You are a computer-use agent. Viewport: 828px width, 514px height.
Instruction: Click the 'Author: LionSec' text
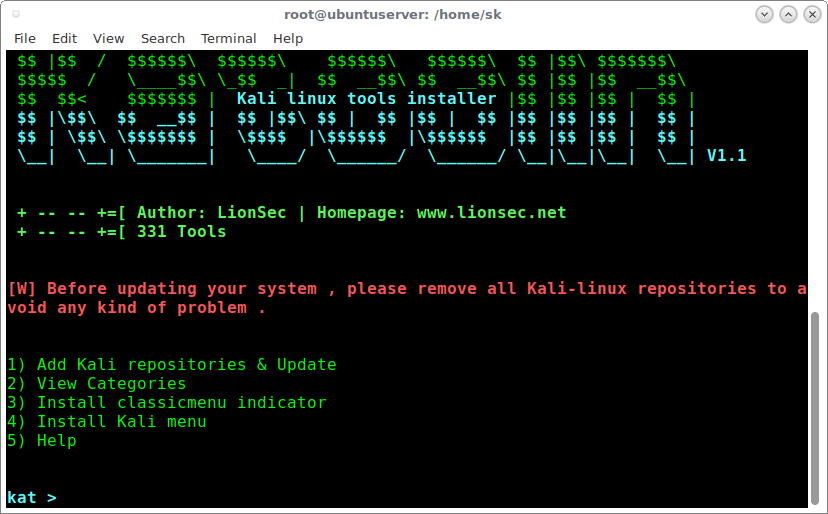coord(211,212)
